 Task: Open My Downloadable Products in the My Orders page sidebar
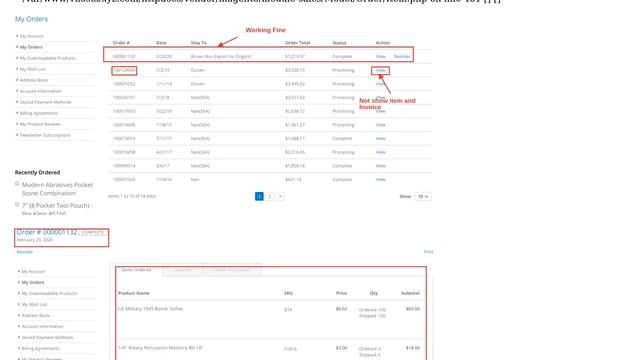[x=48, y=58]
